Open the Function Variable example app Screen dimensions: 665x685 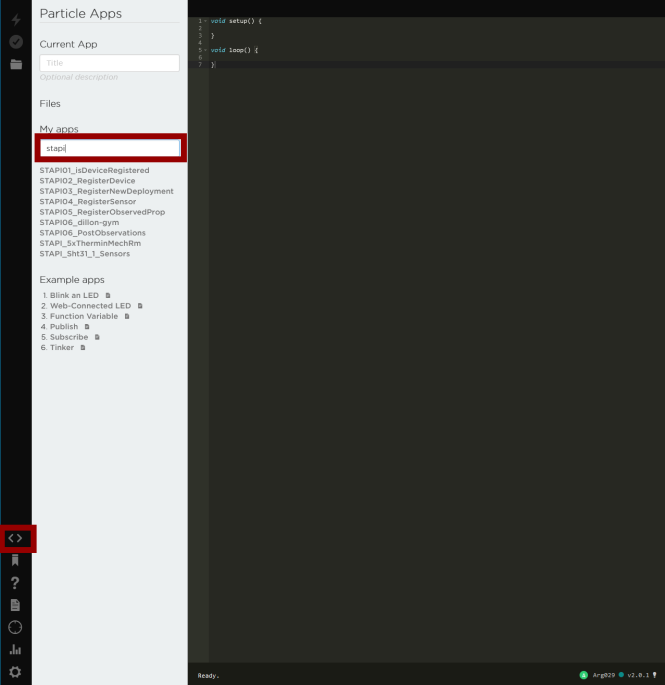[84, 316]
